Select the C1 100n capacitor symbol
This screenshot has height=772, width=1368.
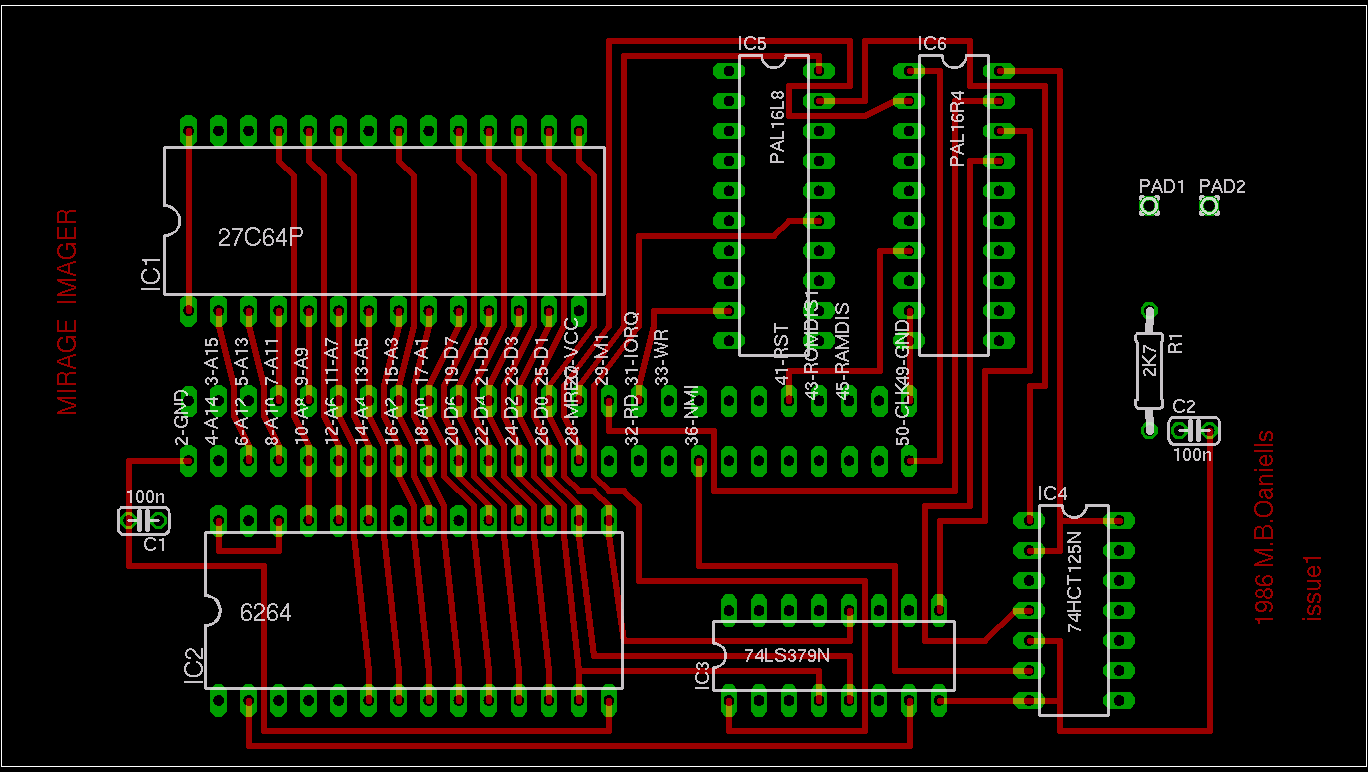(144, 521)
